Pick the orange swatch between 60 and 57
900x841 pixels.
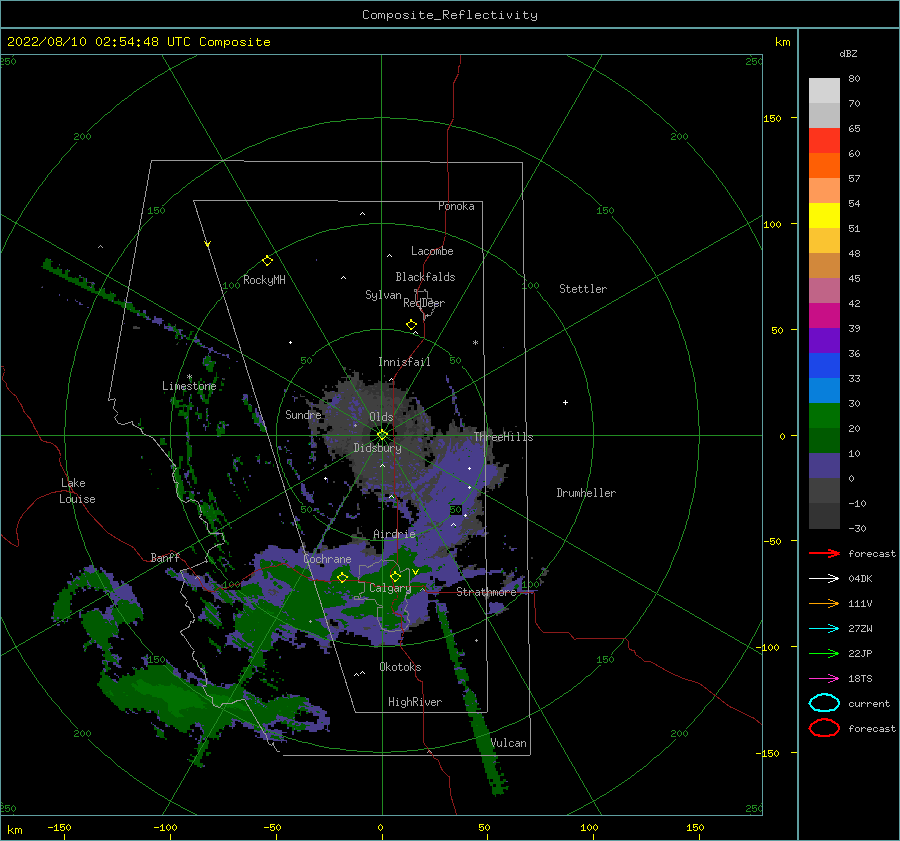(824, 166)
